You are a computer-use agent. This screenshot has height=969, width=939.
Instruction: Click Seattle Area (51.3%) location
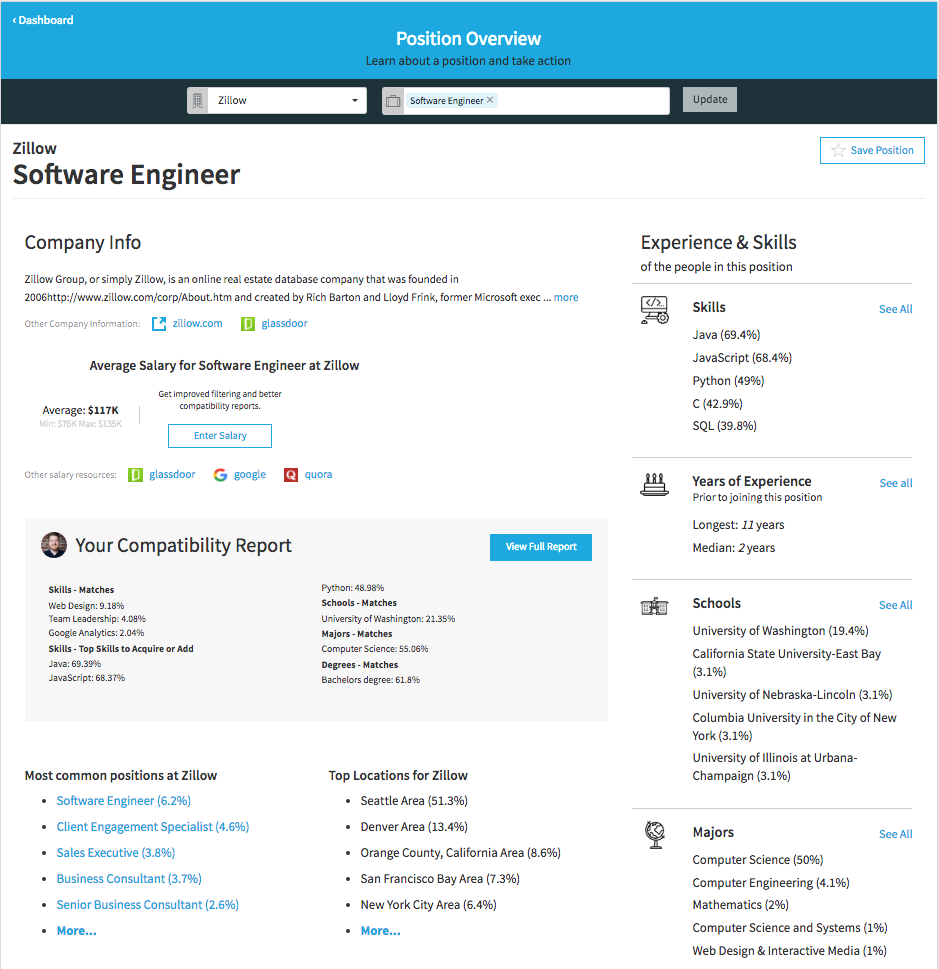(x=414, y=801)
